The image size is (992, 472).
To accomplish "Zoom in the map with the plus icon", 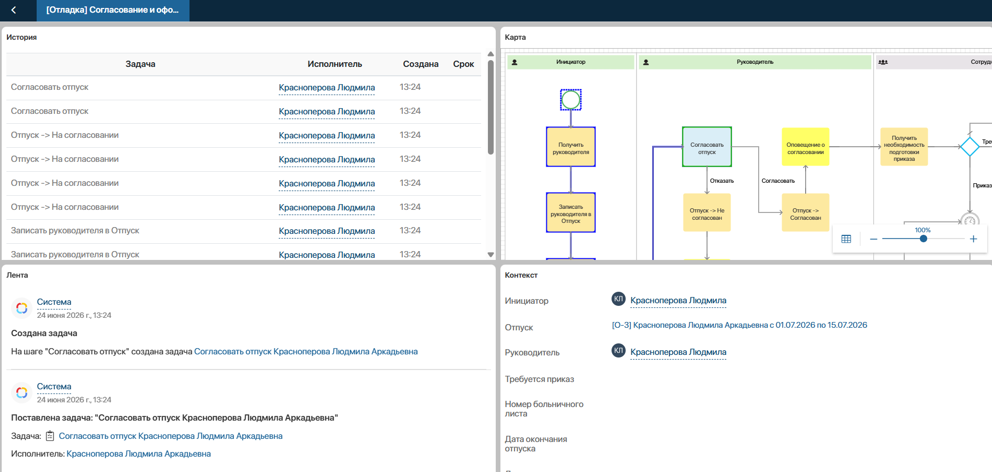I will [x=973, y=239].
